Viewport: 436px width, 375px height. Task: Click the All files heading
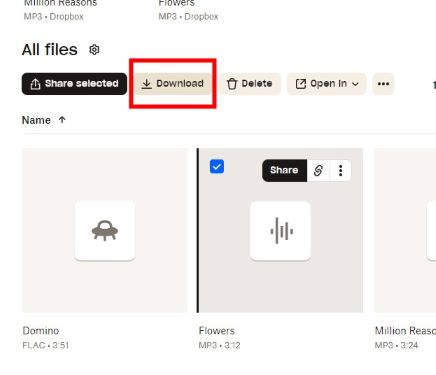(x=50, y=50)
